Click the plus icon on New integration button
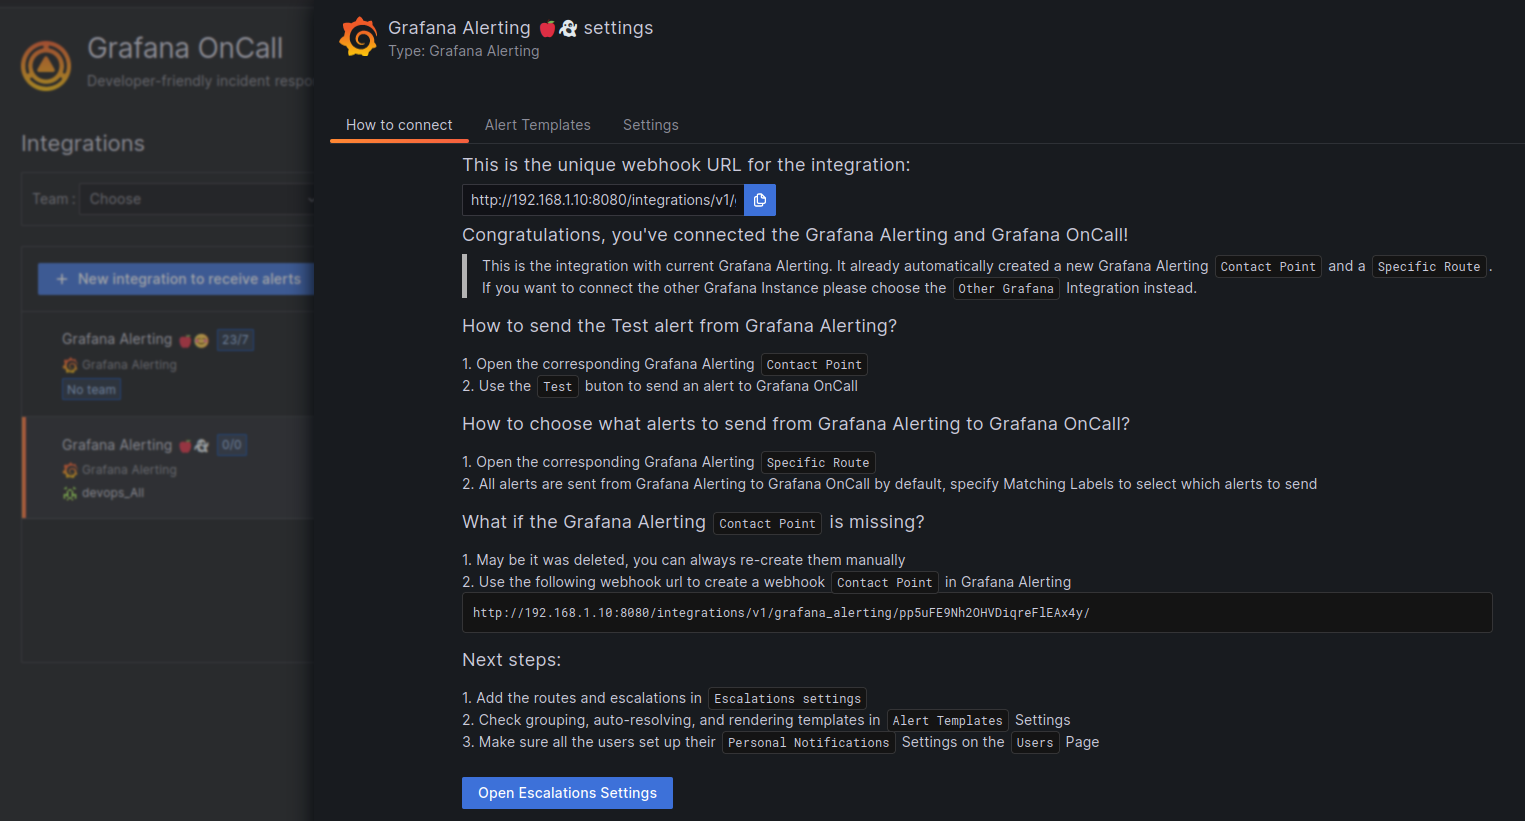 point(62,279)
